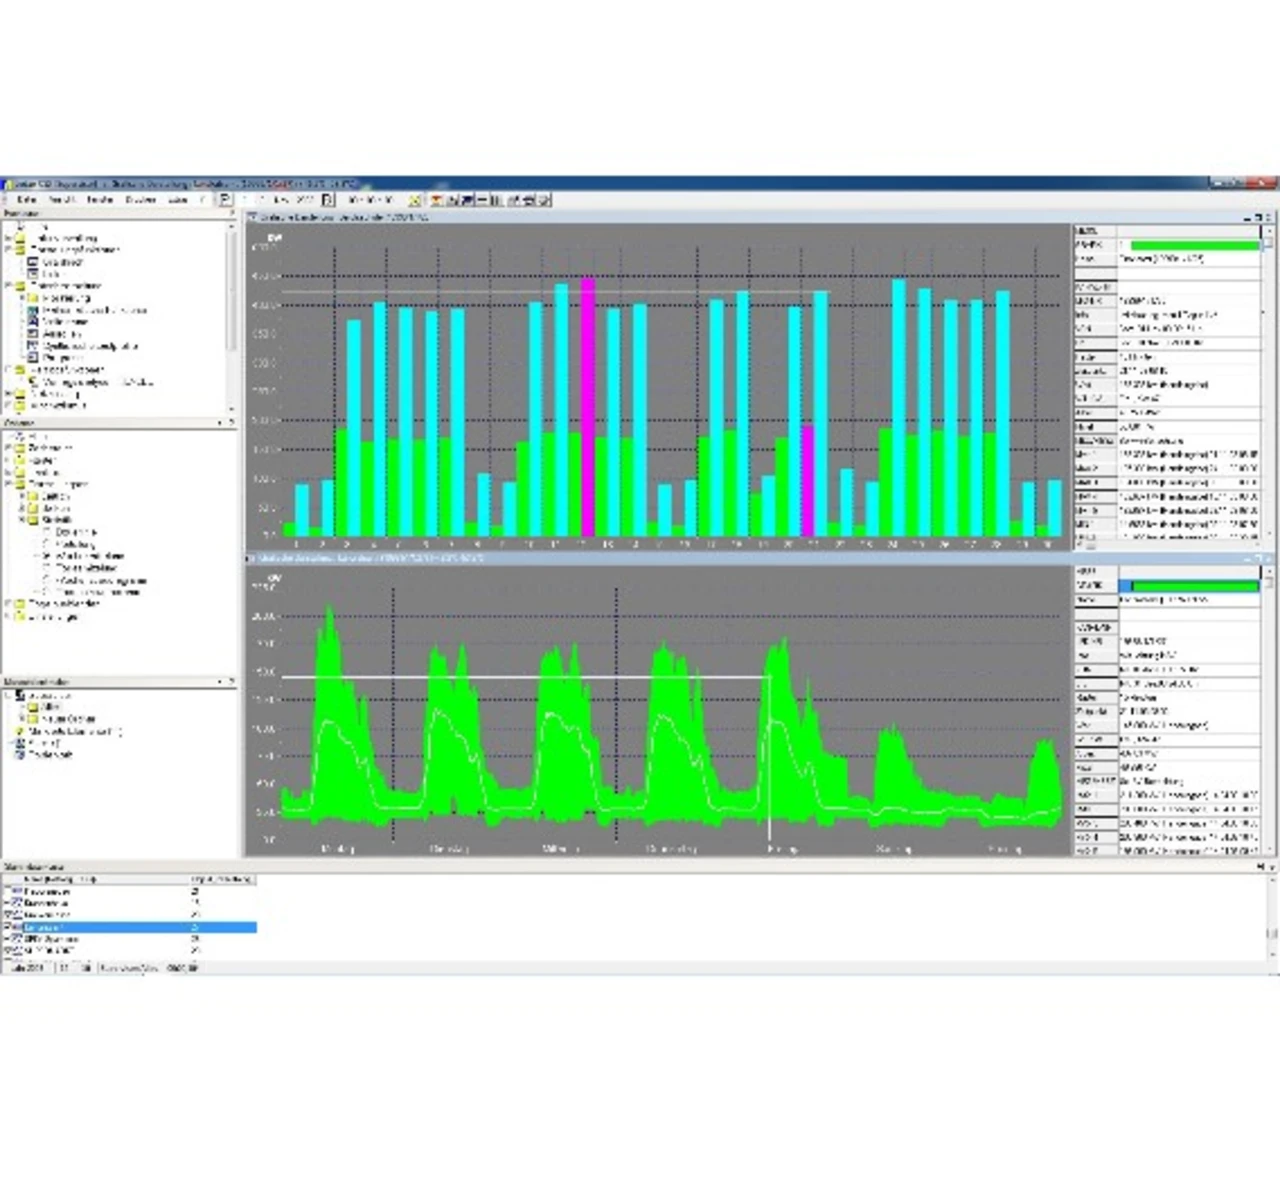Click the yellow starburst toolbar icon
This screenshot has width=1280, height=1190.
(414, 200)
